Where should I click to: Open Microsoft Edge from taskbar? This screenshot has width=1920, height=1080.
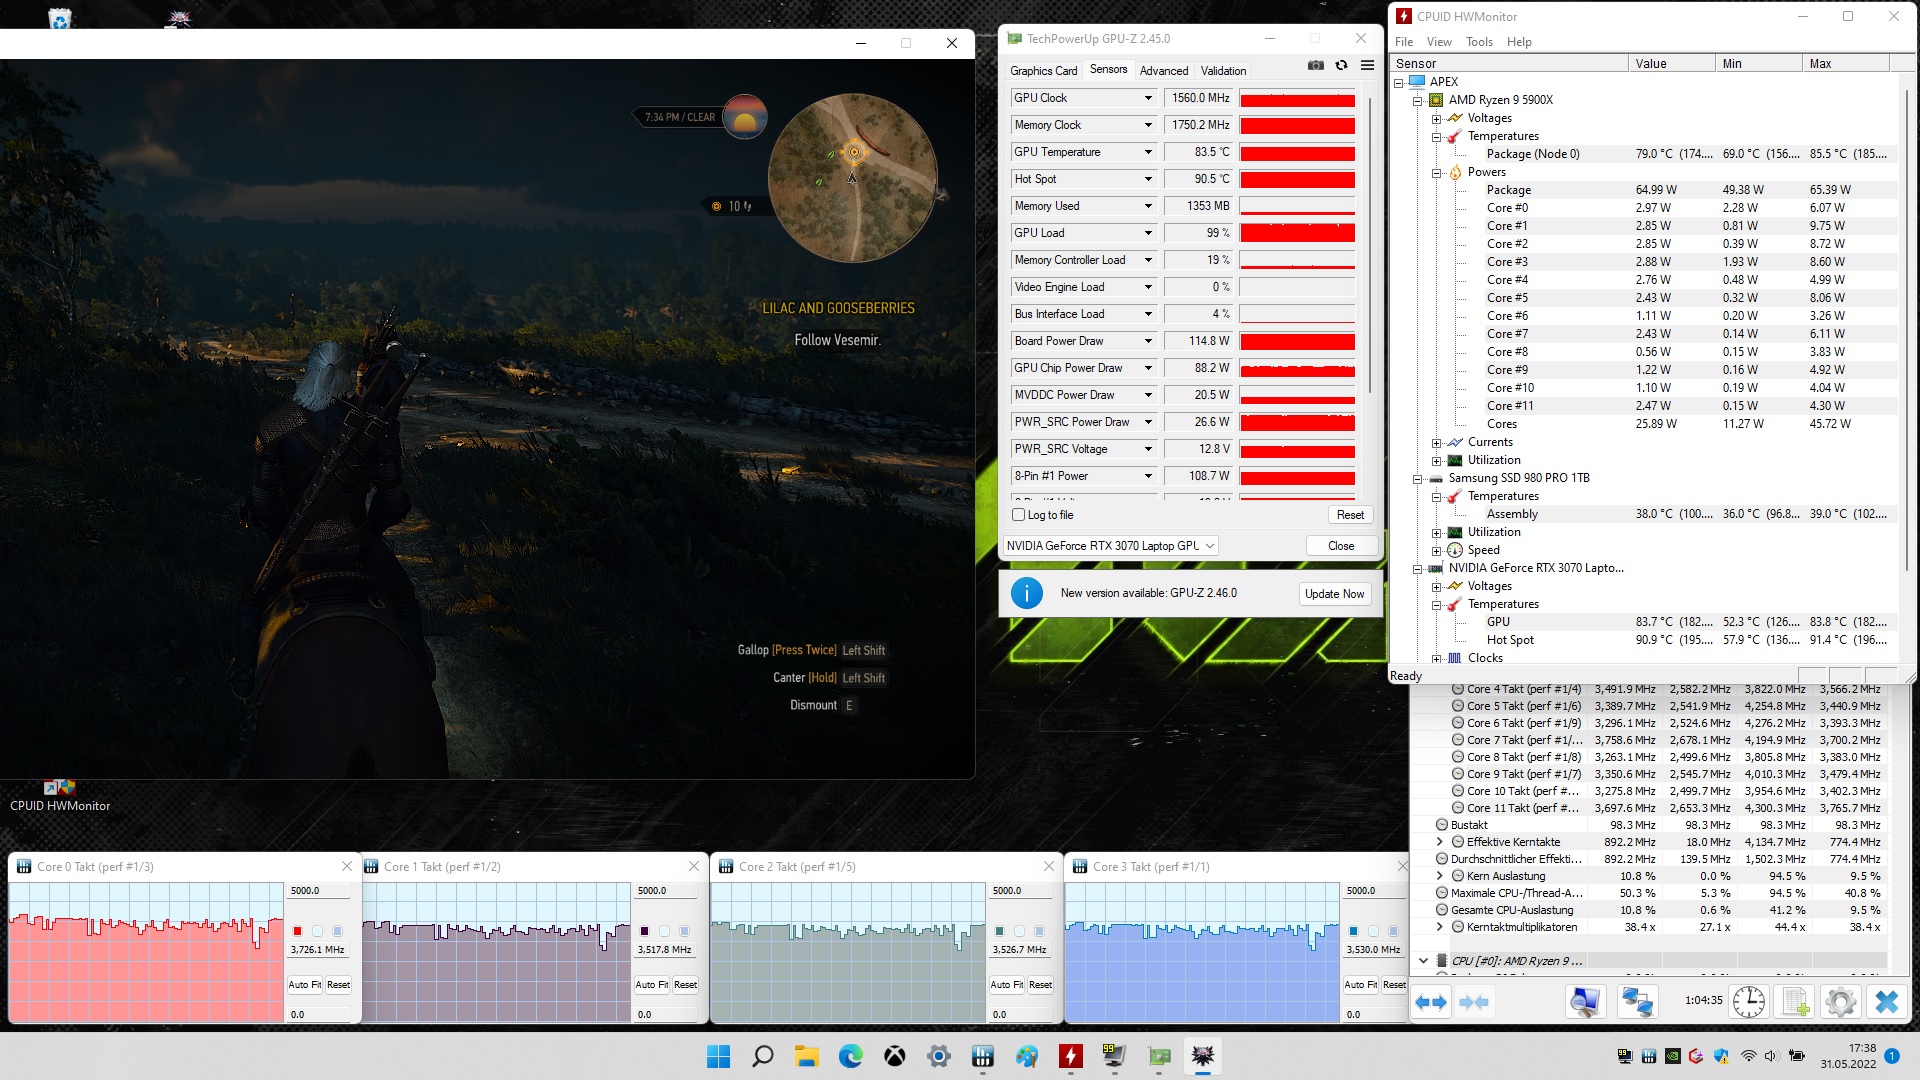pyautogui.click(x=850, y=1056)
